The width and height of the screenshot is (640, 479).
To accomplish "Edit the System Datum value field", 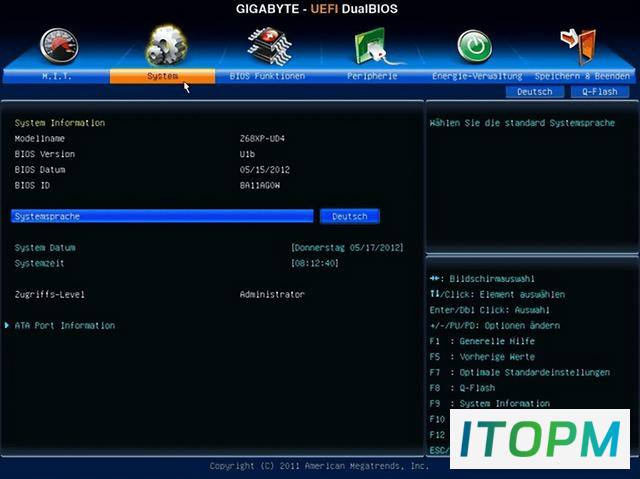I will pyautogui.click(x=347, y=248).
